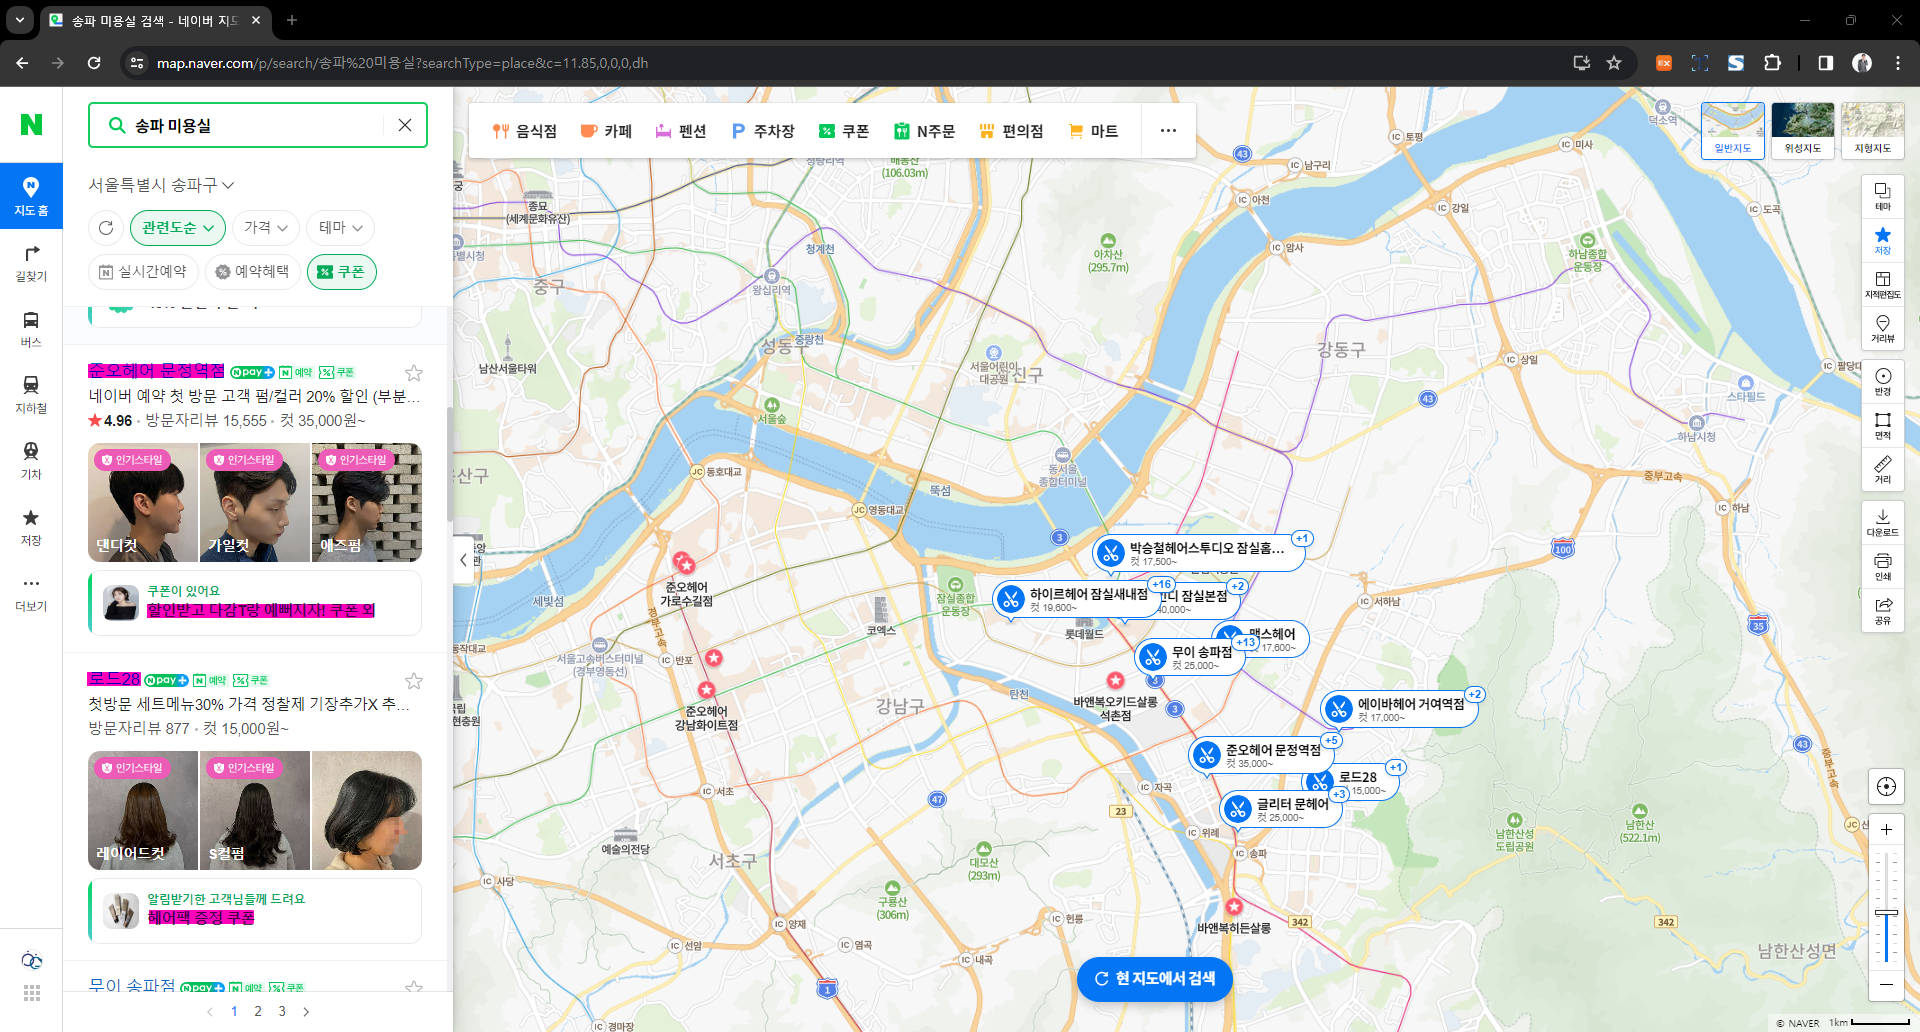The height and width of the screenshot is (1032, 1920).
Task: Toggle the 예약혜택 filter chip
Action: (x=252, y=272)
